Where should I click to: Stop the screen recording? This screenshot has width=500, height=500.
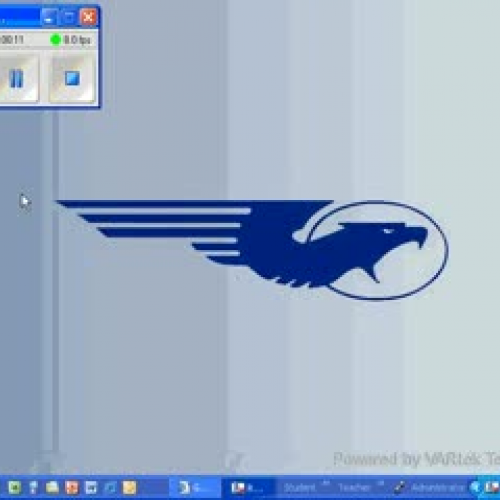(72, 79)
